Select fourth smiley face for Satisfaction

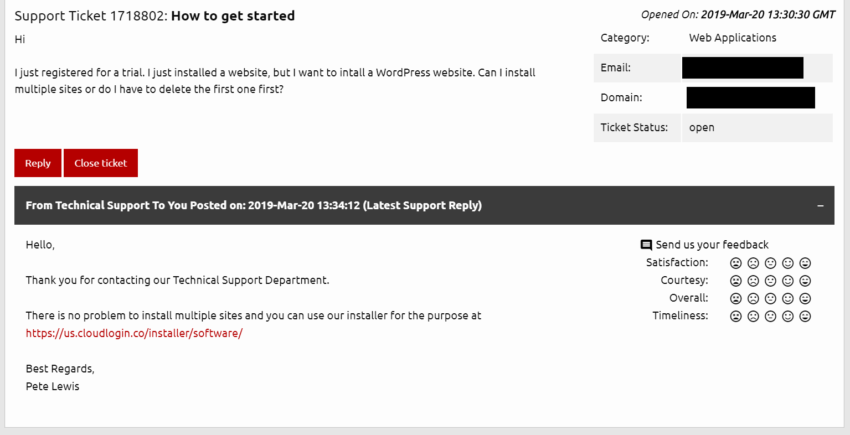(788, 263)
